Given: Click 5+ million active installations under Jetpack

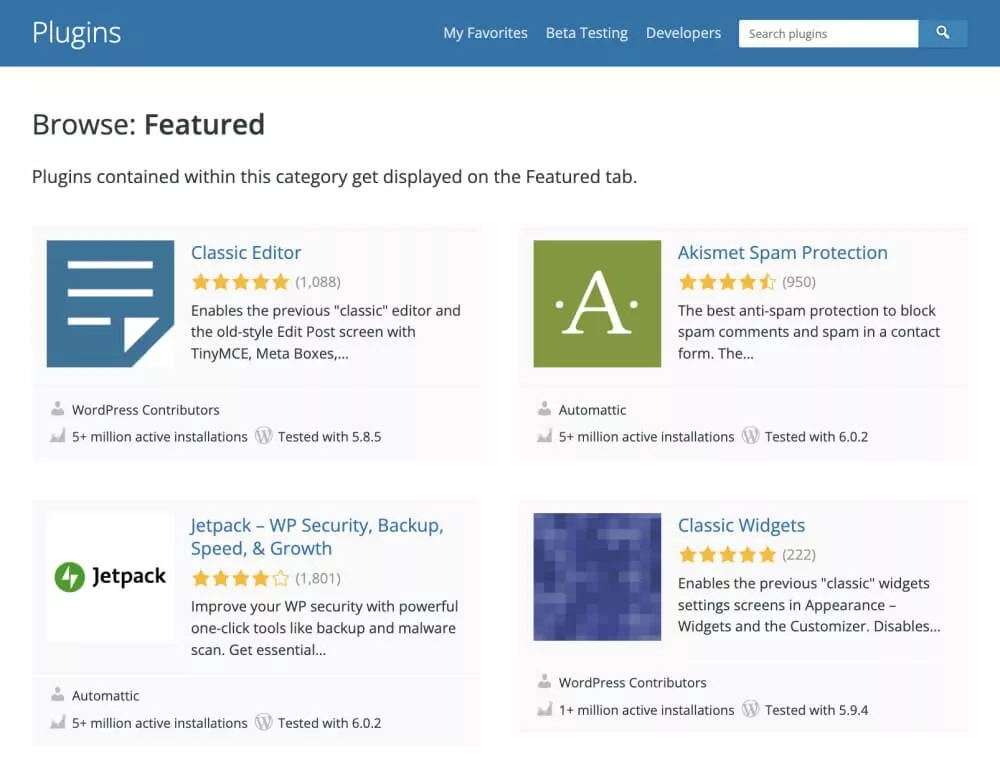Looking at the screenshot, I should (159, 723).
